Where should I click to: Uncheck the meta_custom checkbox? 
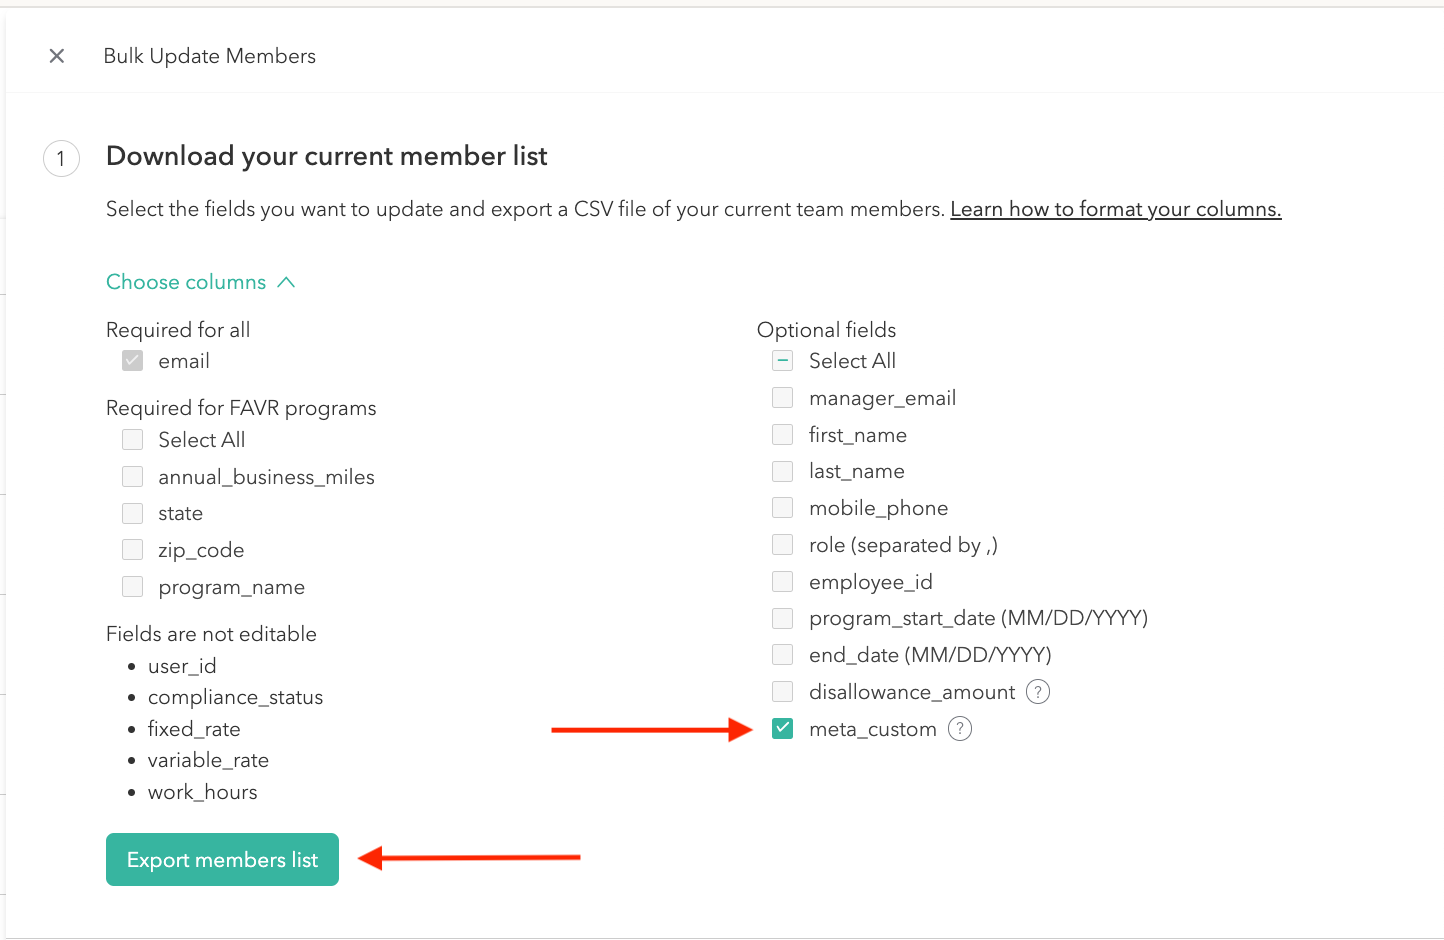click(783, 729)
